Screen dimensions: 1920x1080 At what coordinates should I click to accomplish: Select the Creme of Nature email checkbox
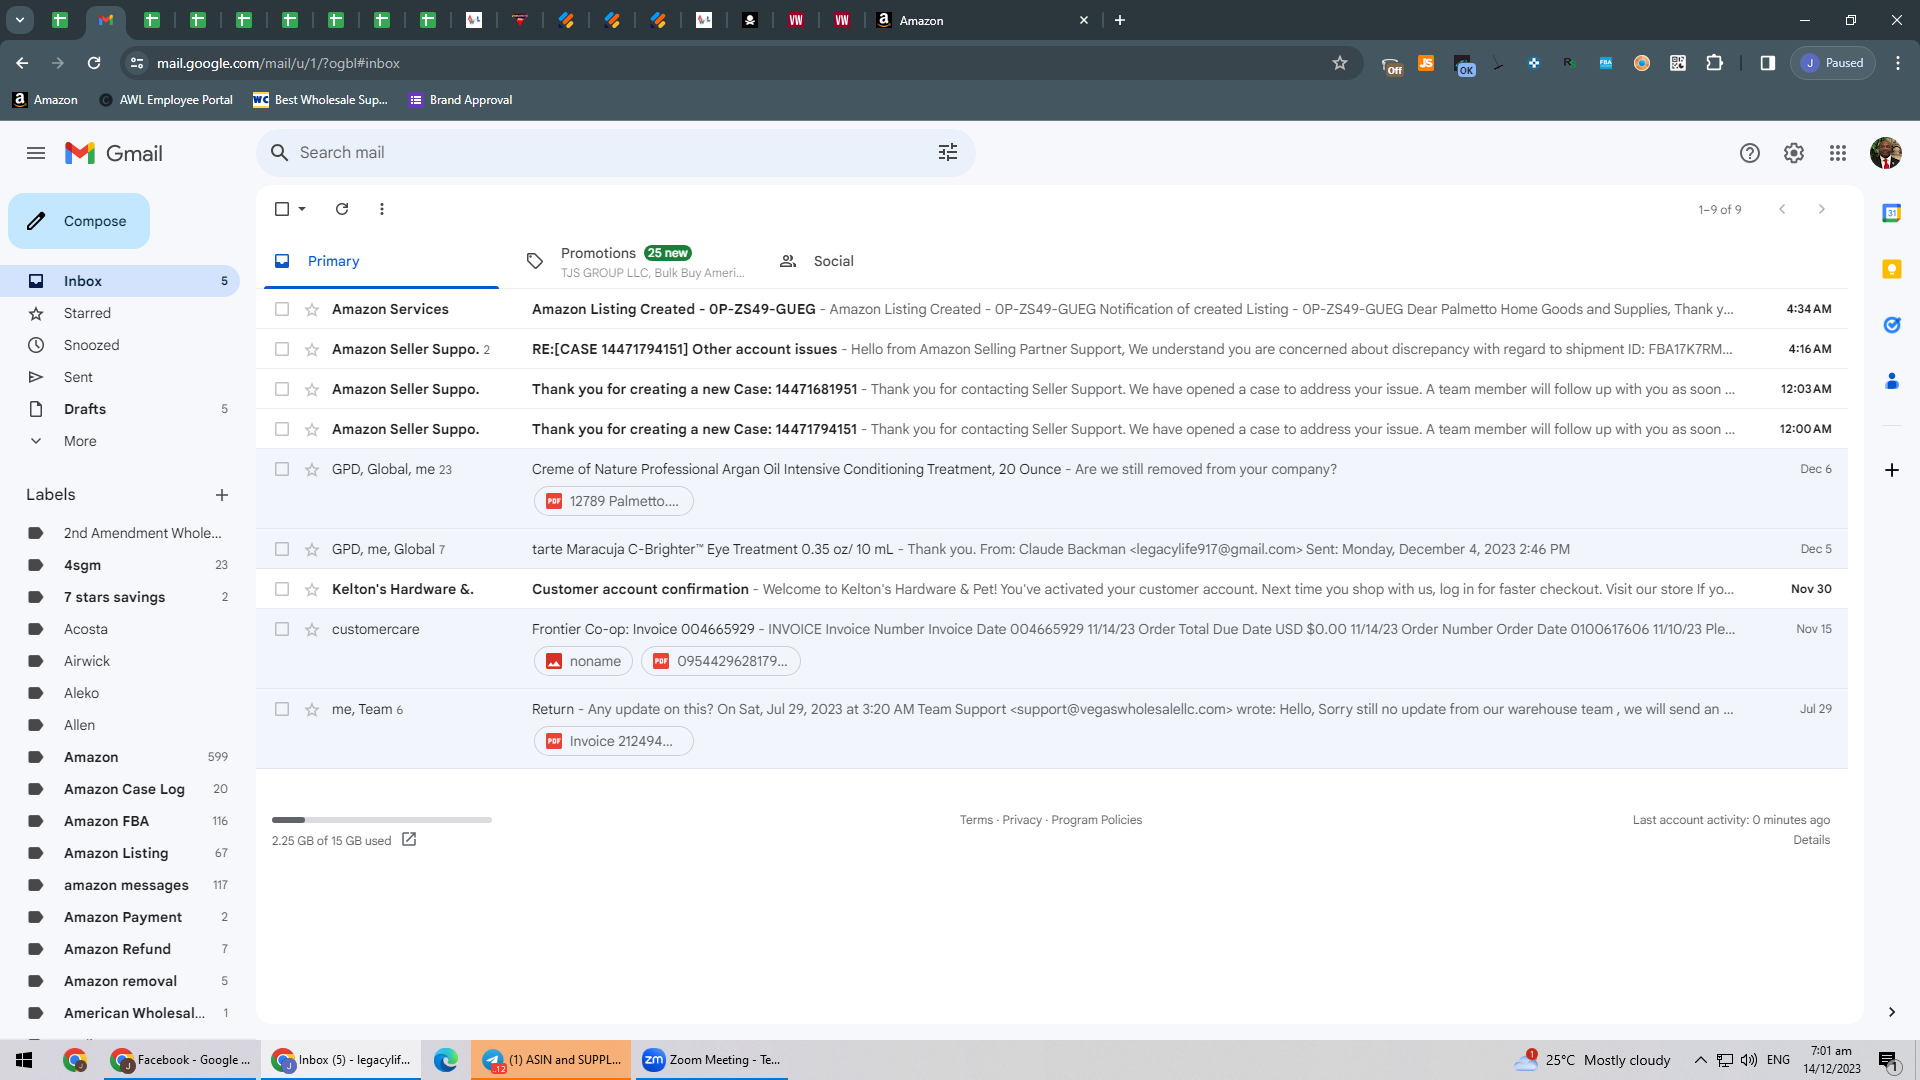(282, 470)
